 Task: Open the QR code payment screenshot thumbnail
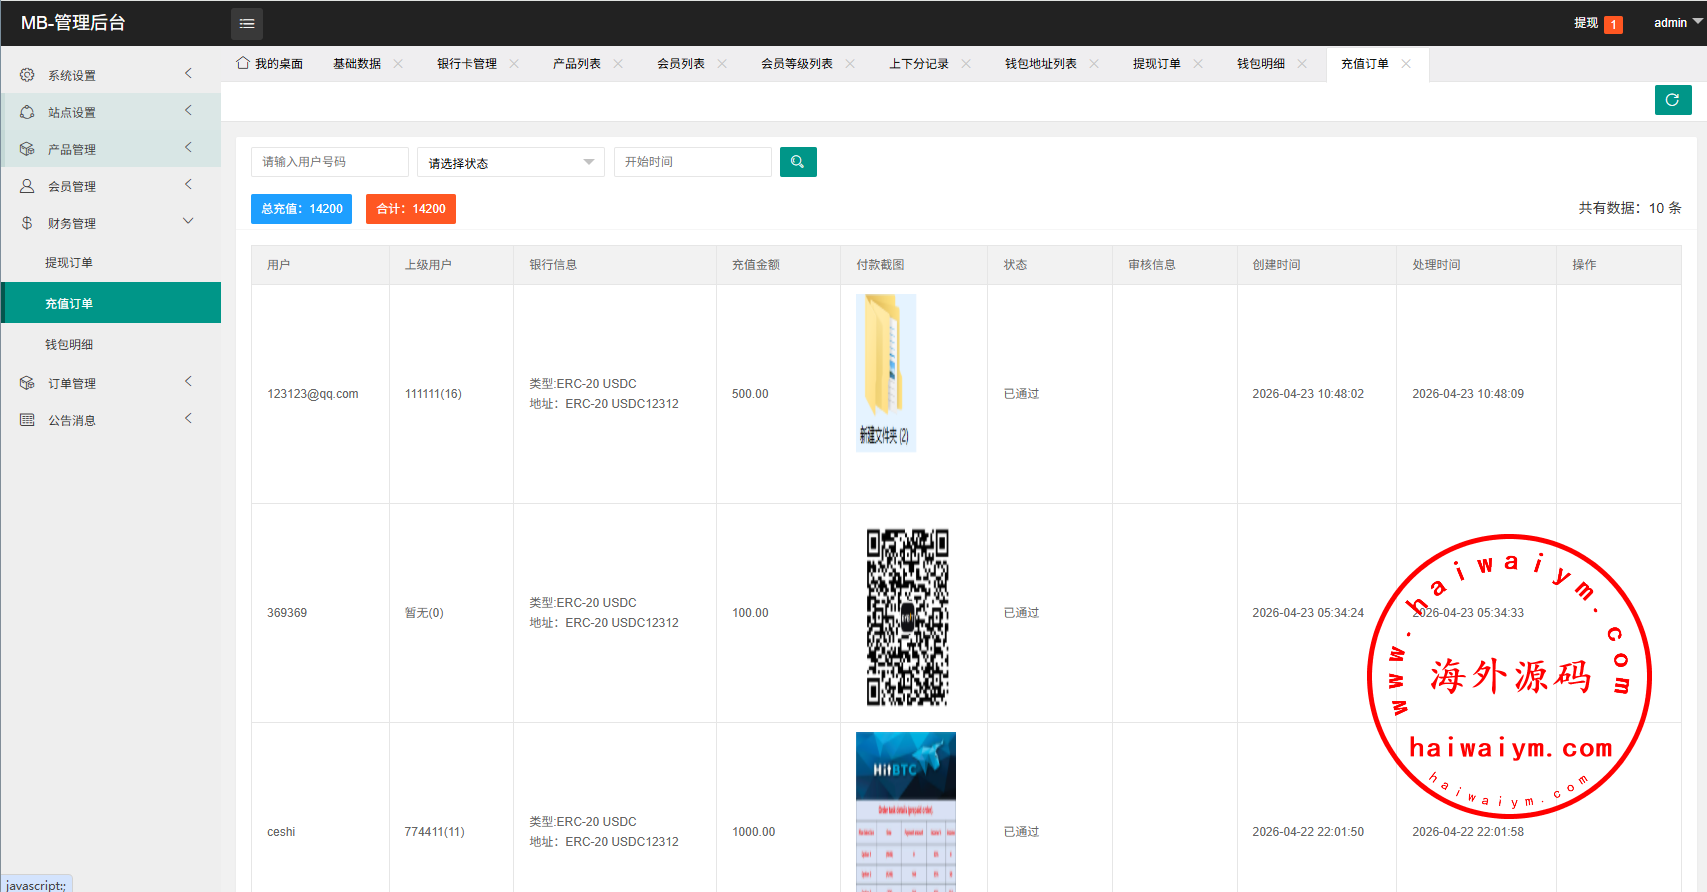point(907,617)
